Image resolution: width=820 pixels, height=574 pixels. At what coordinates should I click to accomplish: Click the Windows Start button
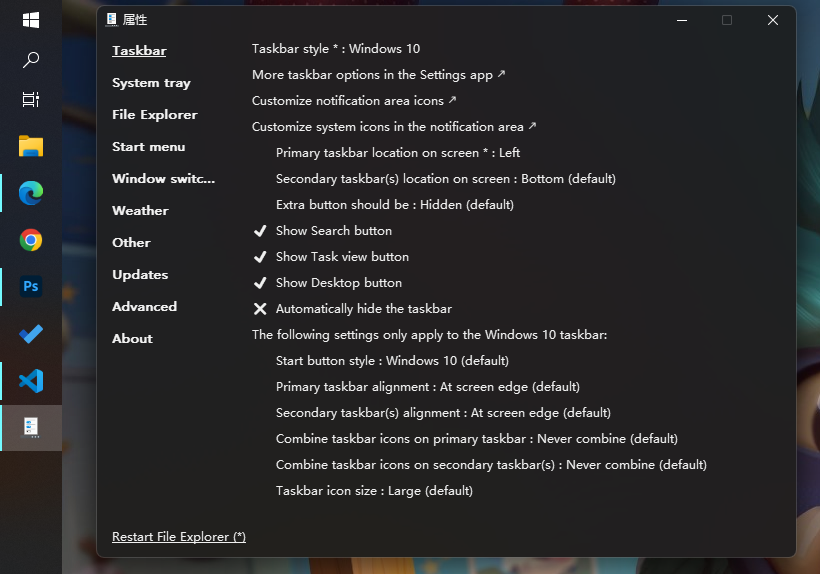pos(31,20)
